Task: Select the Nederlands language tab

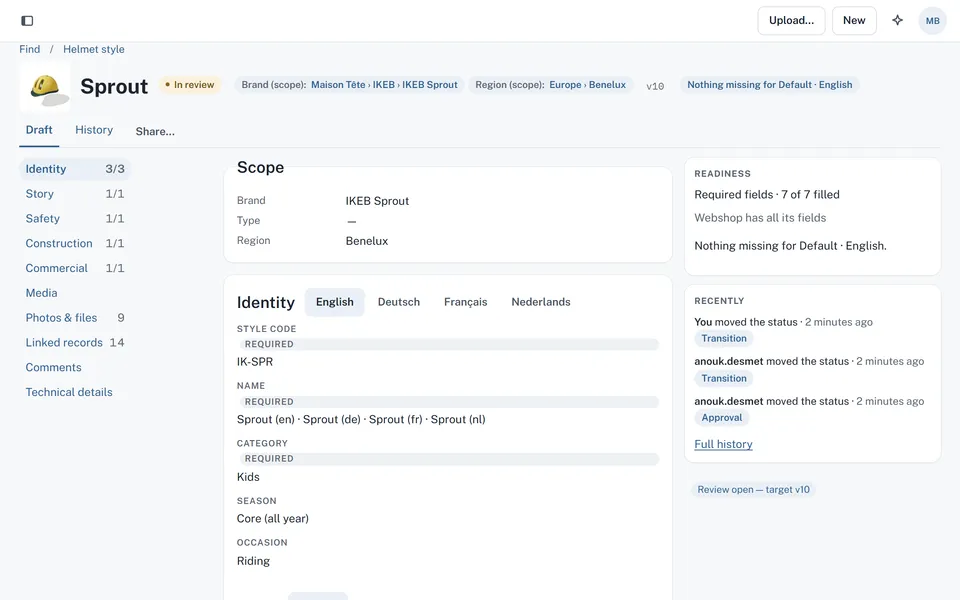Action: tap(541, 302)
